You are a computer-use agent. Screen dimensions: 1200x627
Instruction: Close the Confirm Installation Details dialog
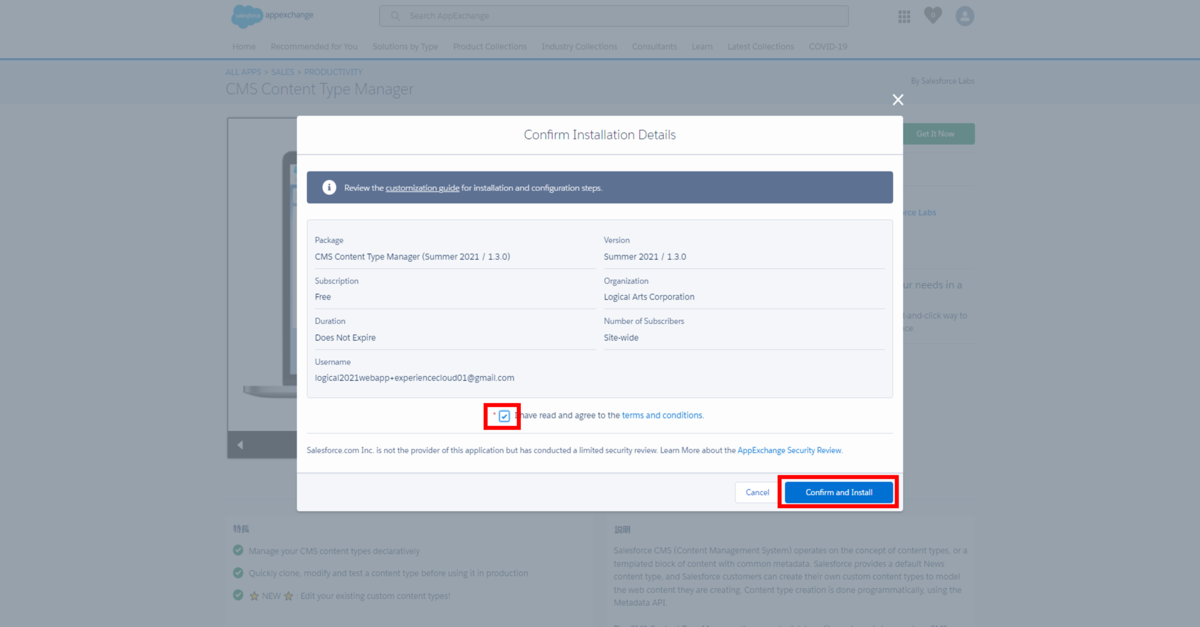(x=898, y=100)
